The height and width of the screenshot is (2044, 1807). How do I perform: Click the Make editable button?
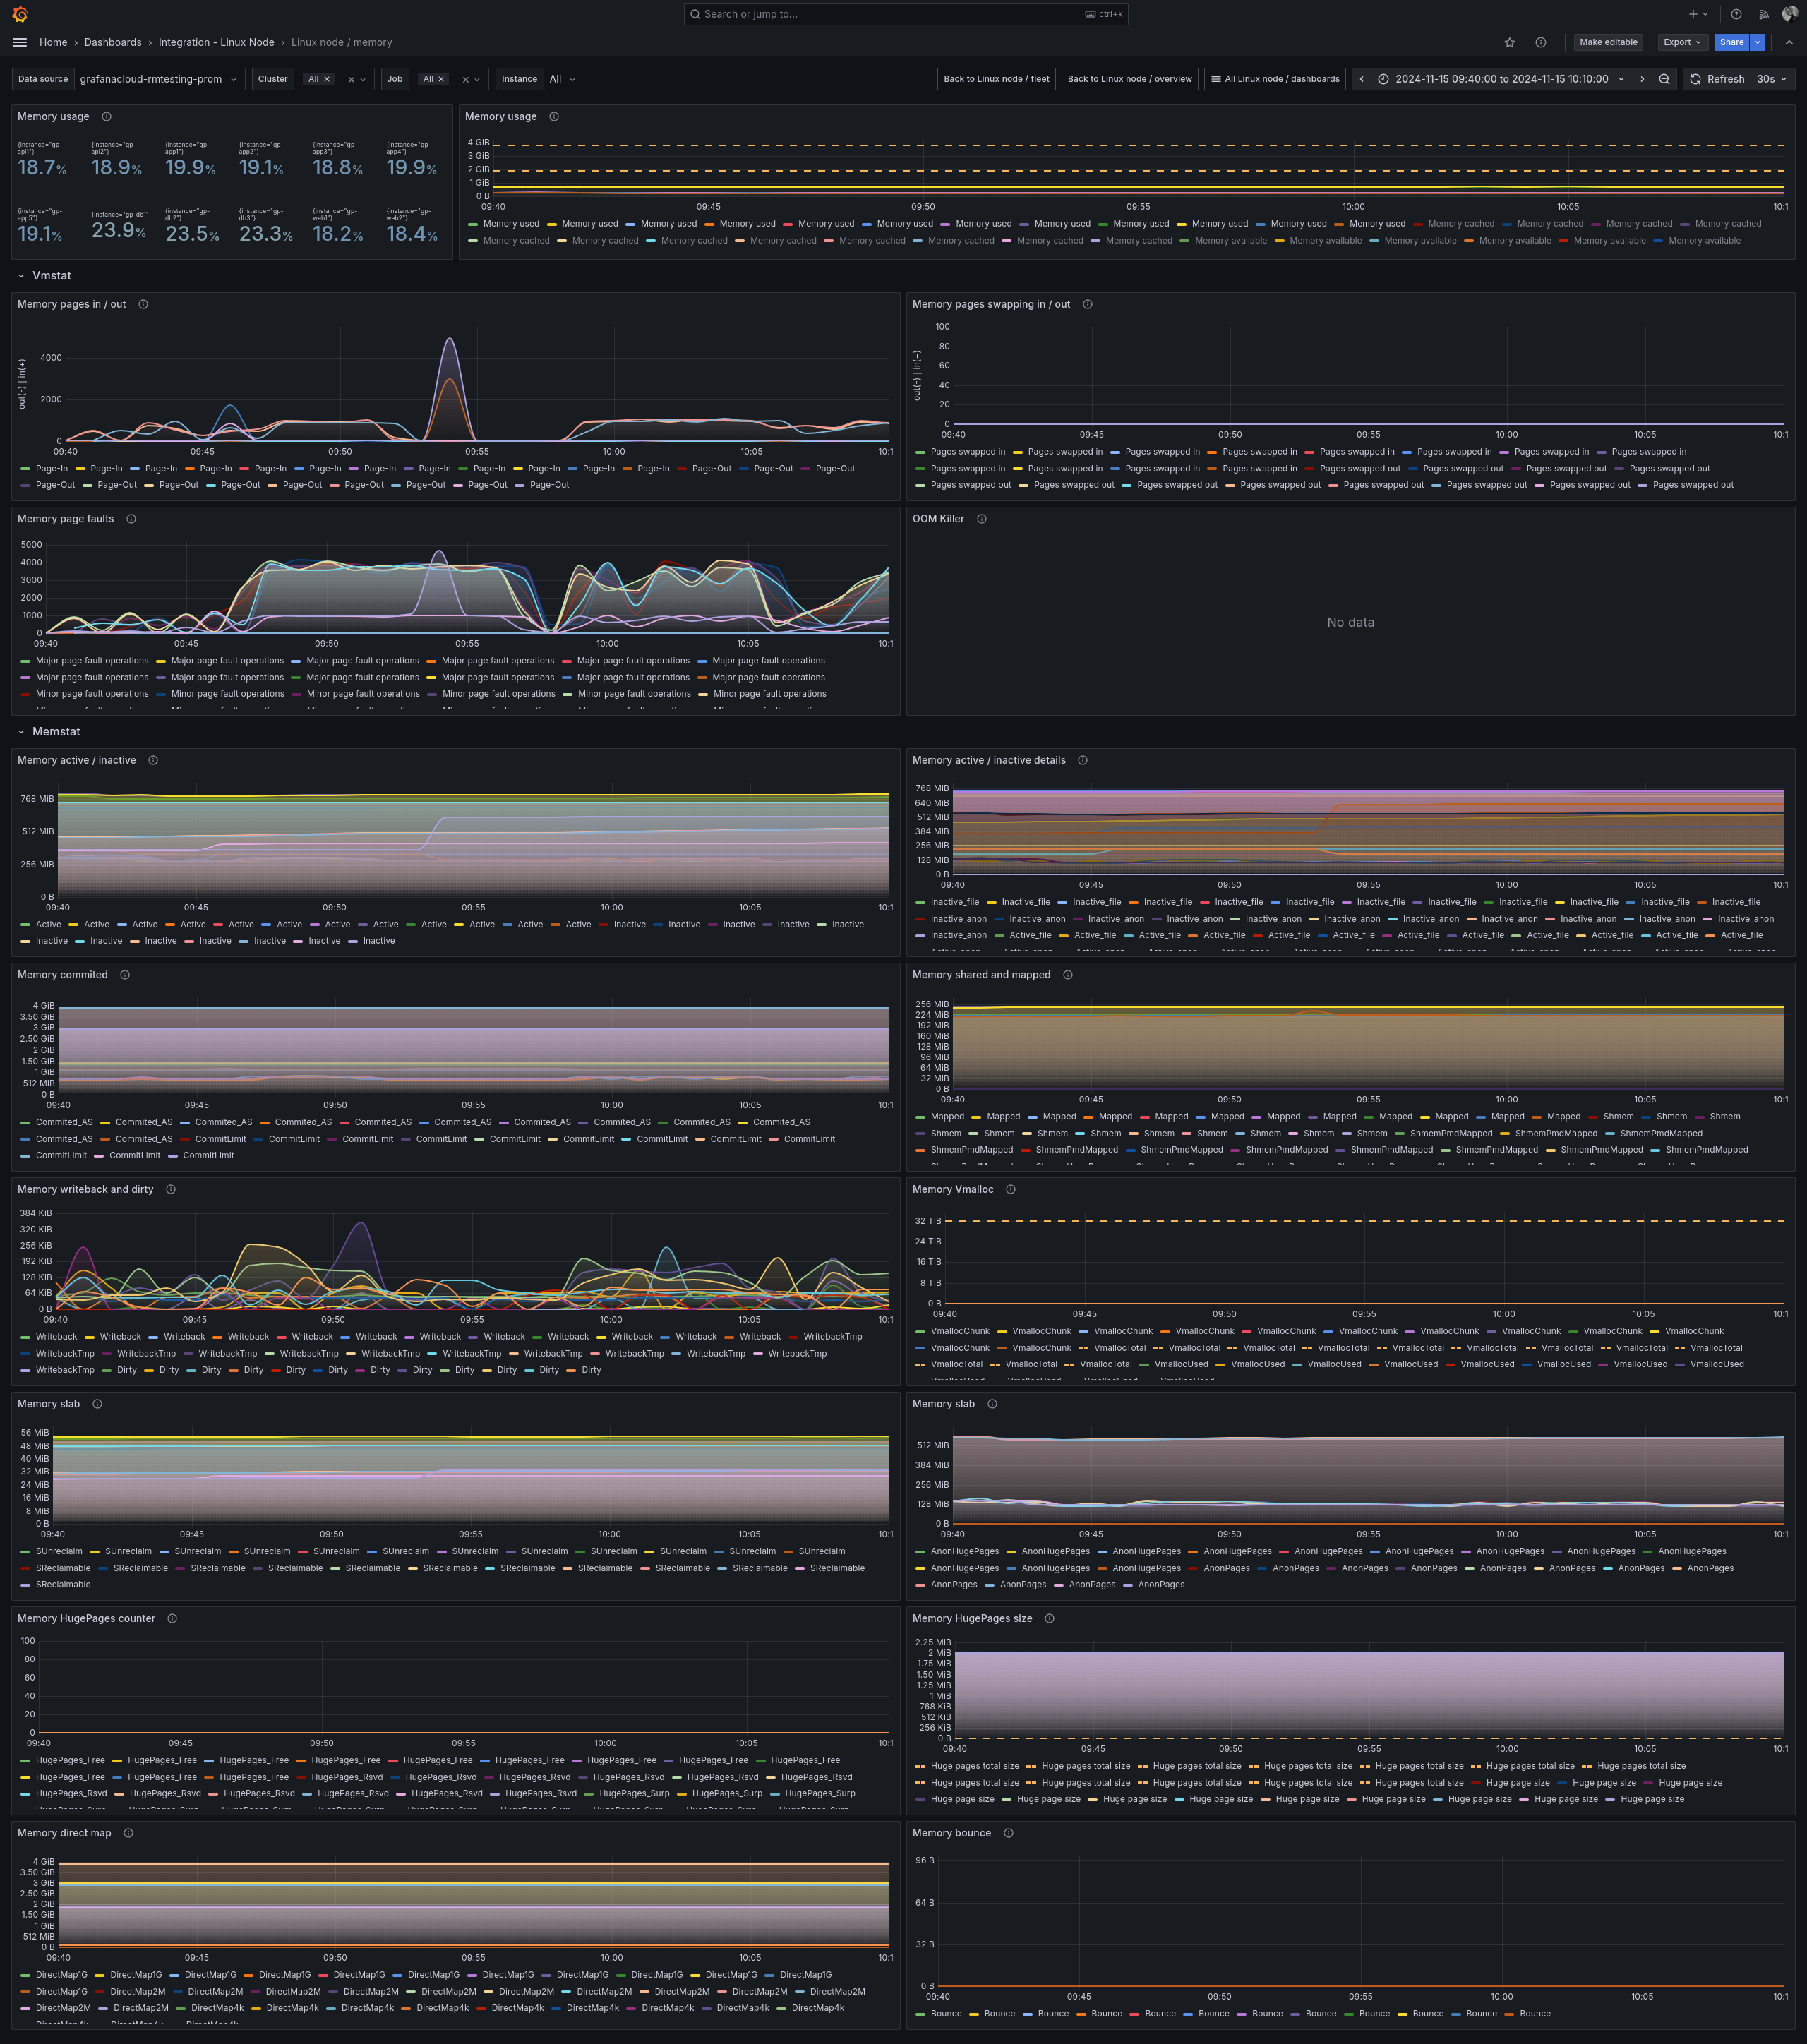[1608, 42]
